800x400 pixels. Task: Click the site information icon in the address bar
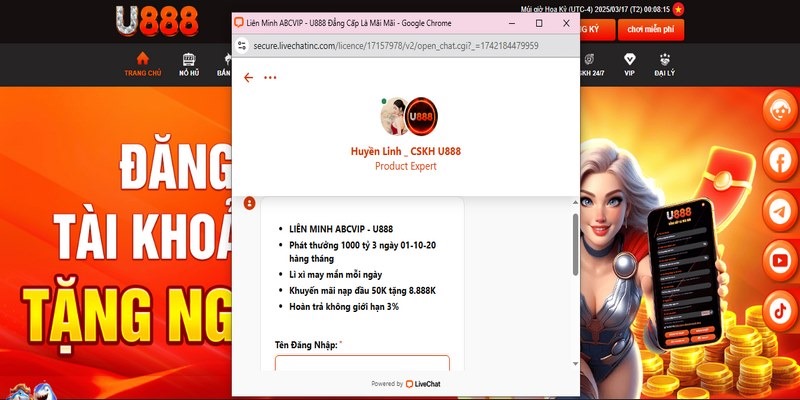[242, 46]
